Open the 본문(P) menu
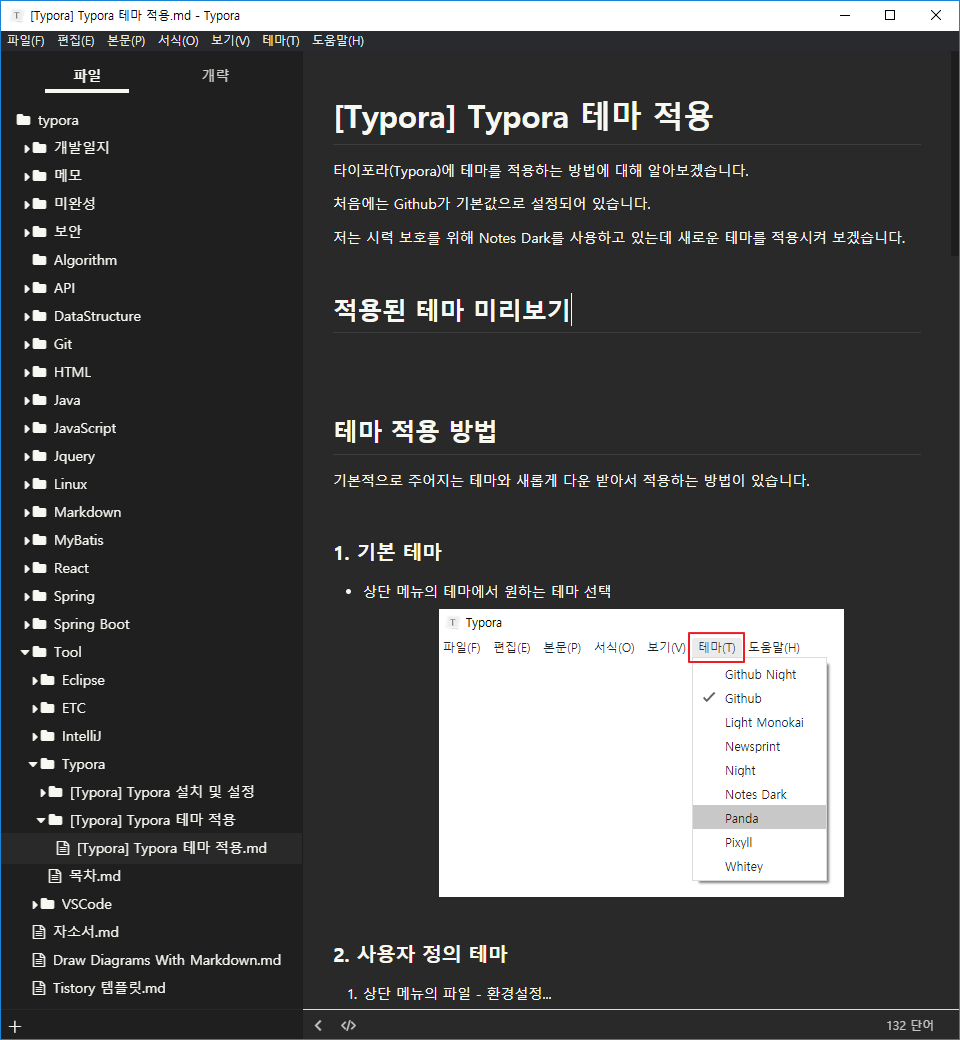 coord(126,40)
